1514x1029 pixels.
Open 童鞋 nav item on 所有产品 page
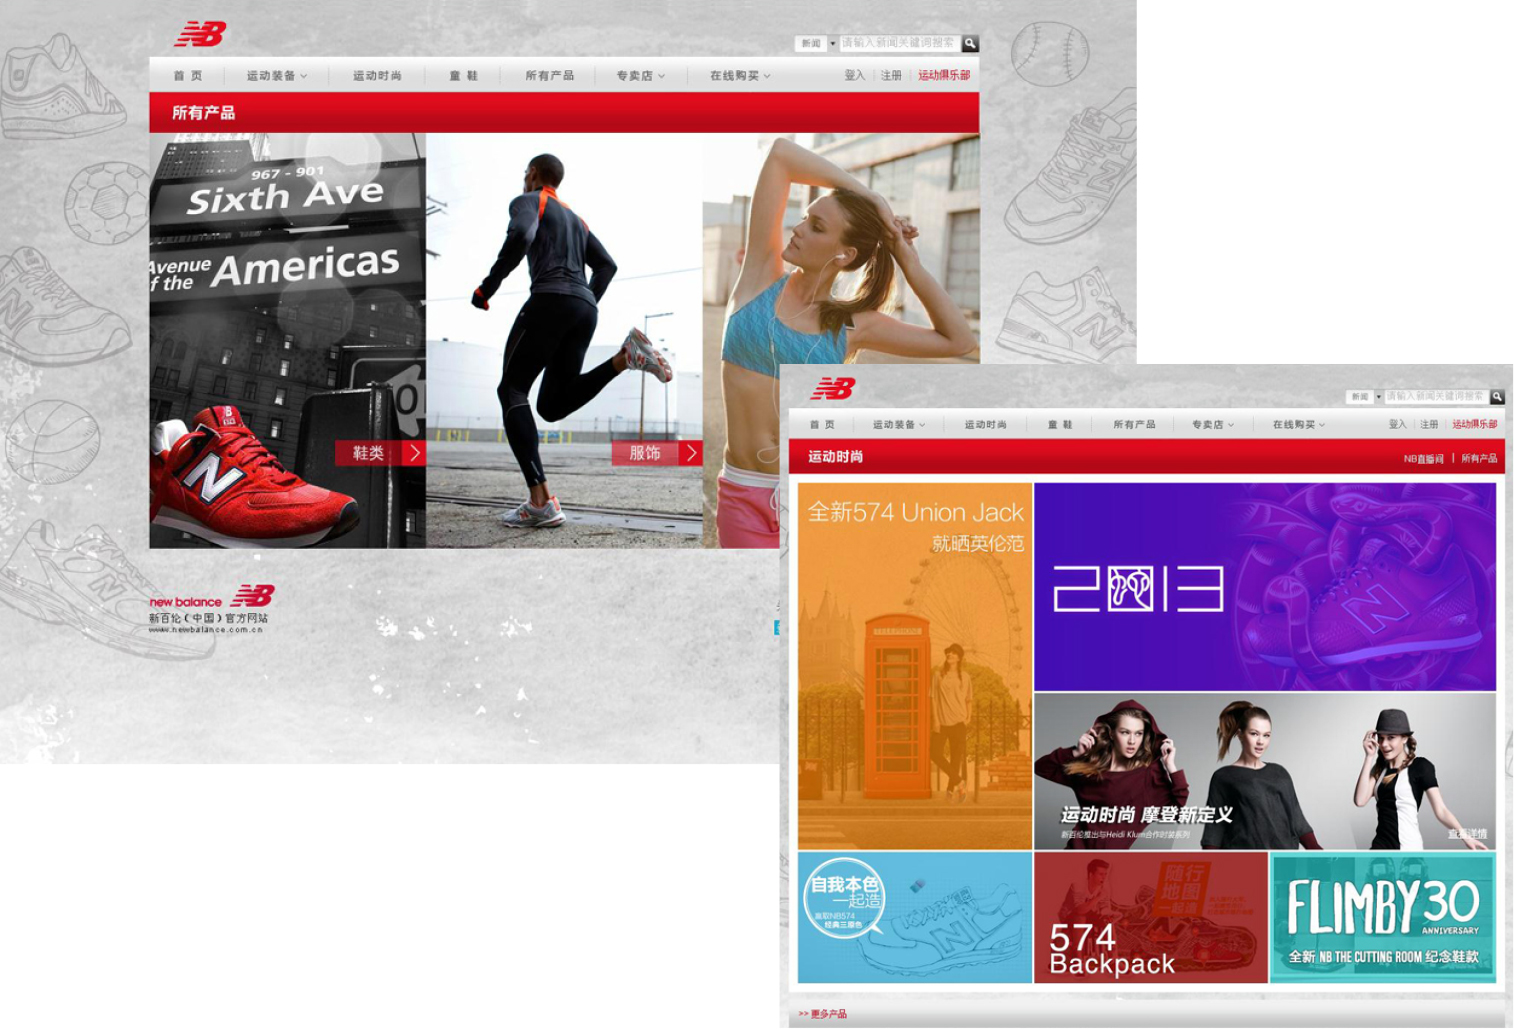click(x=463, y=76)
